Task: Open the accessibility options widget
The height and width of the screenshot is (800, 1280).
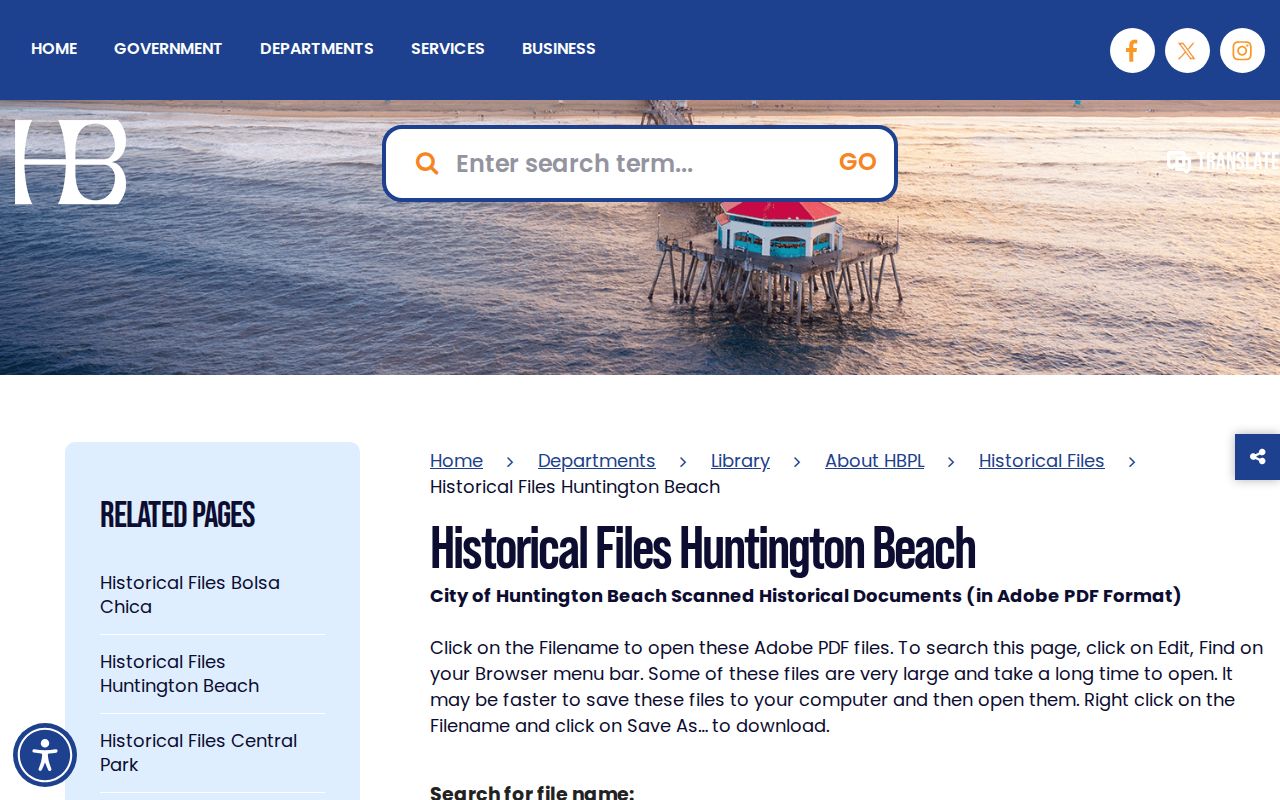Action: click(45, 755)
